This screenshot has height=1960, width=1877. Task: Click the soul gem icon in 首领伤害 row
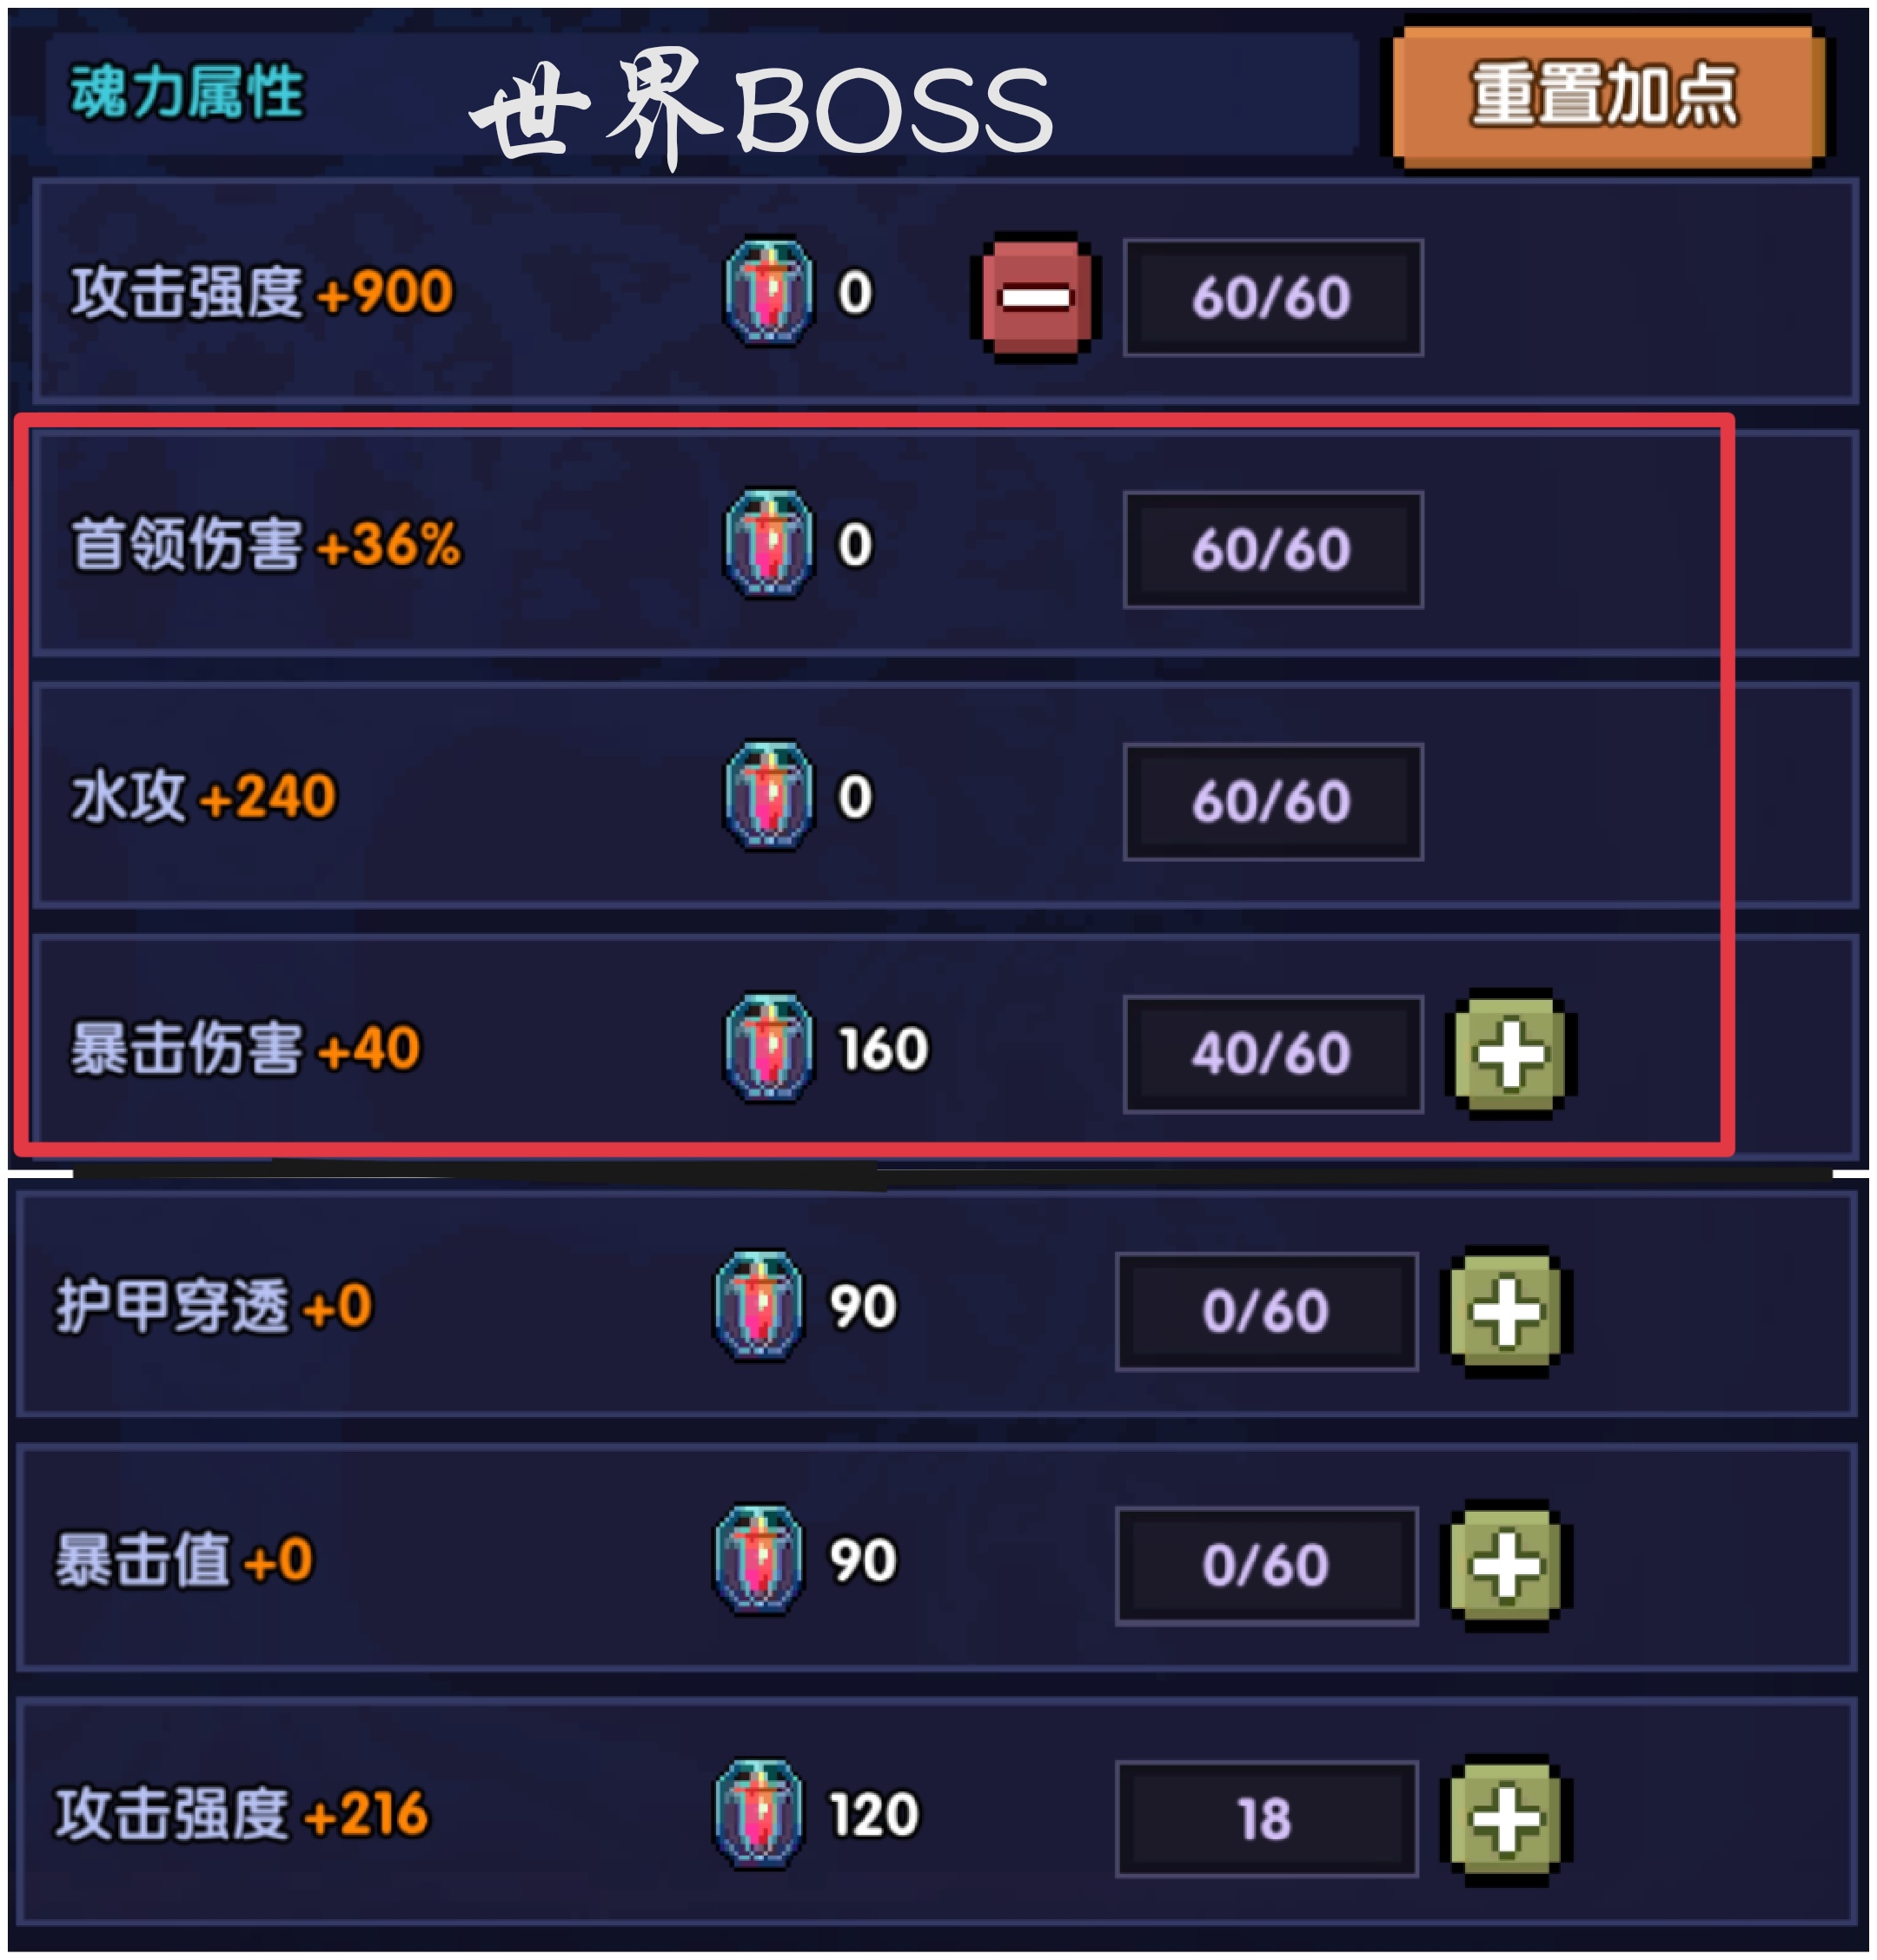768,543
